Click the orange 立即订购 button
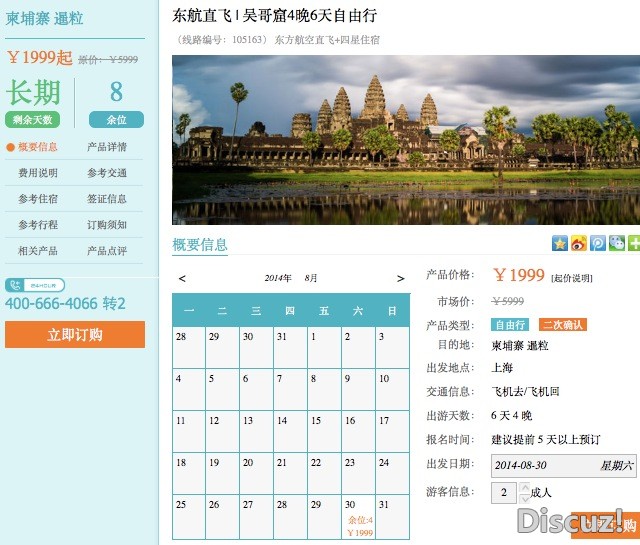This screenshot has width=640, height=545. coord(75,335)
